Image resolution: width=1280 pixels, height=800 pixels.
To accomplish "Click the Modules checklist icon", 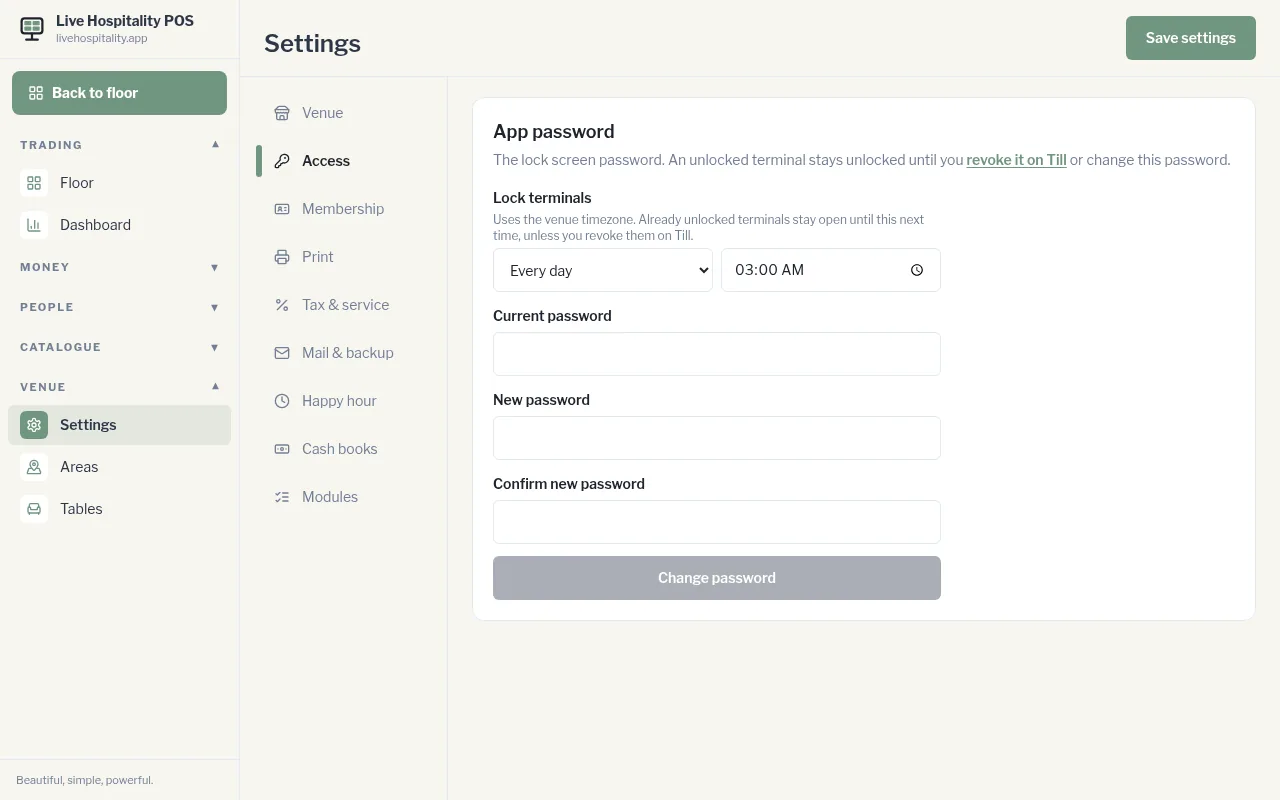I will click(x=282, y=497).
